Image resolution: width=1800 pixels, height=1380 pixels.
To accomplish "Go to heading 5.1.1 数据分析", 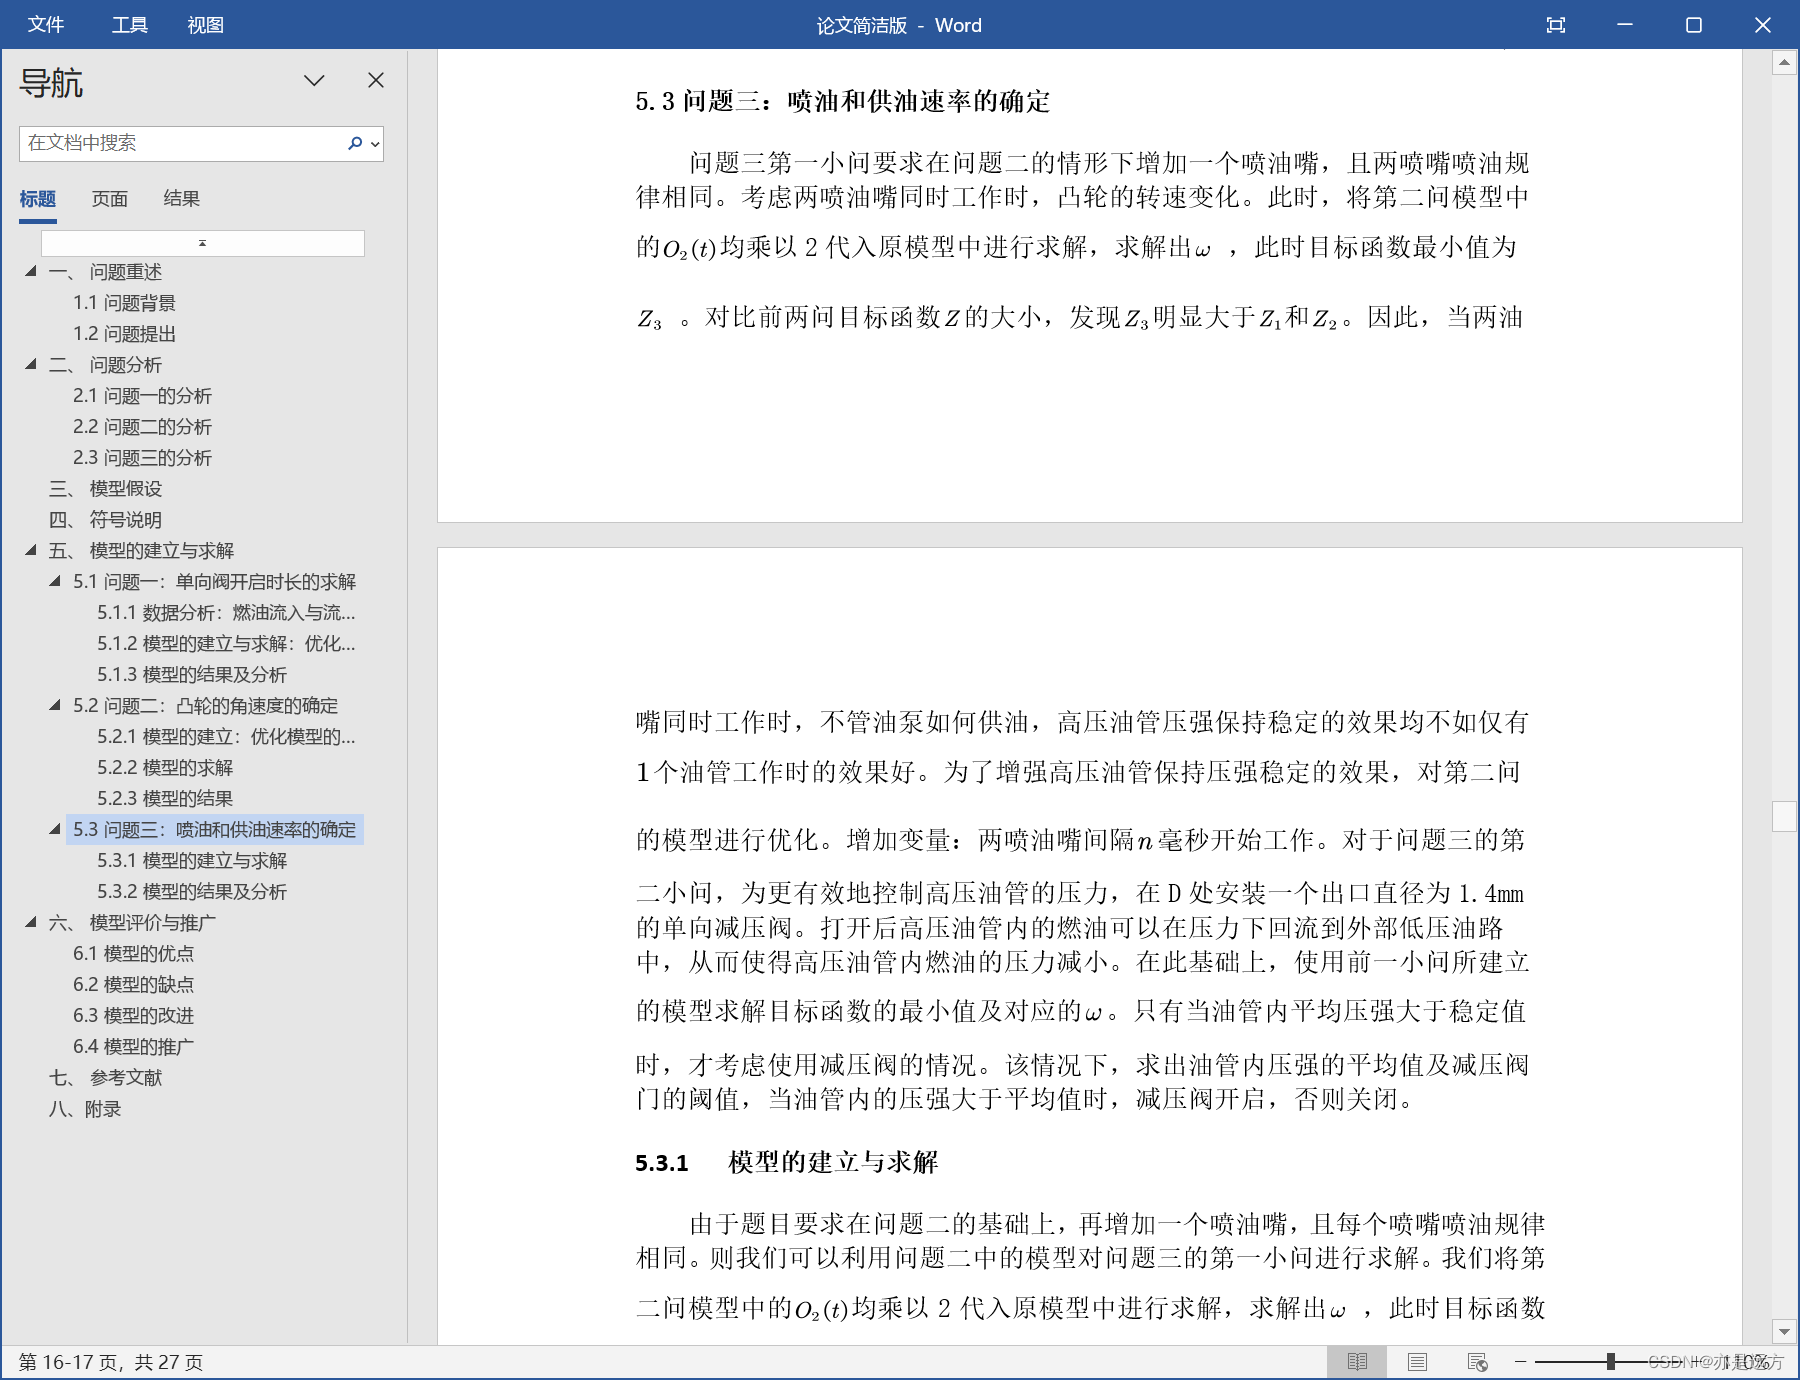I will pos(226,613).
